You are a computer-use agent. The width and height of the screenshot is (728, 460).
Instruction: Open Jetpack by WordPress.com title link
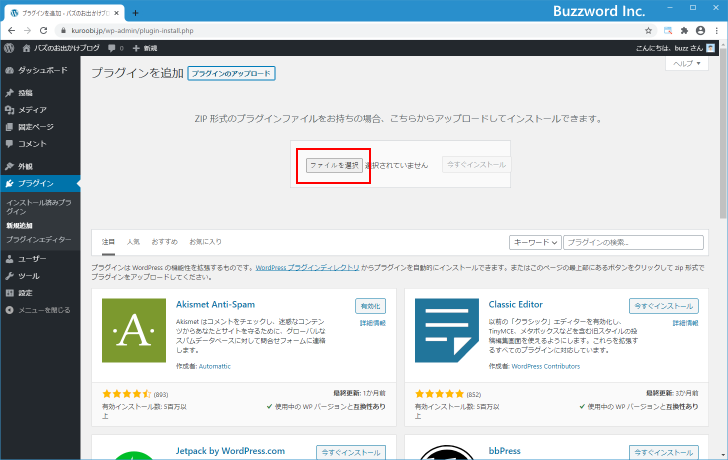tap(230, 451)
